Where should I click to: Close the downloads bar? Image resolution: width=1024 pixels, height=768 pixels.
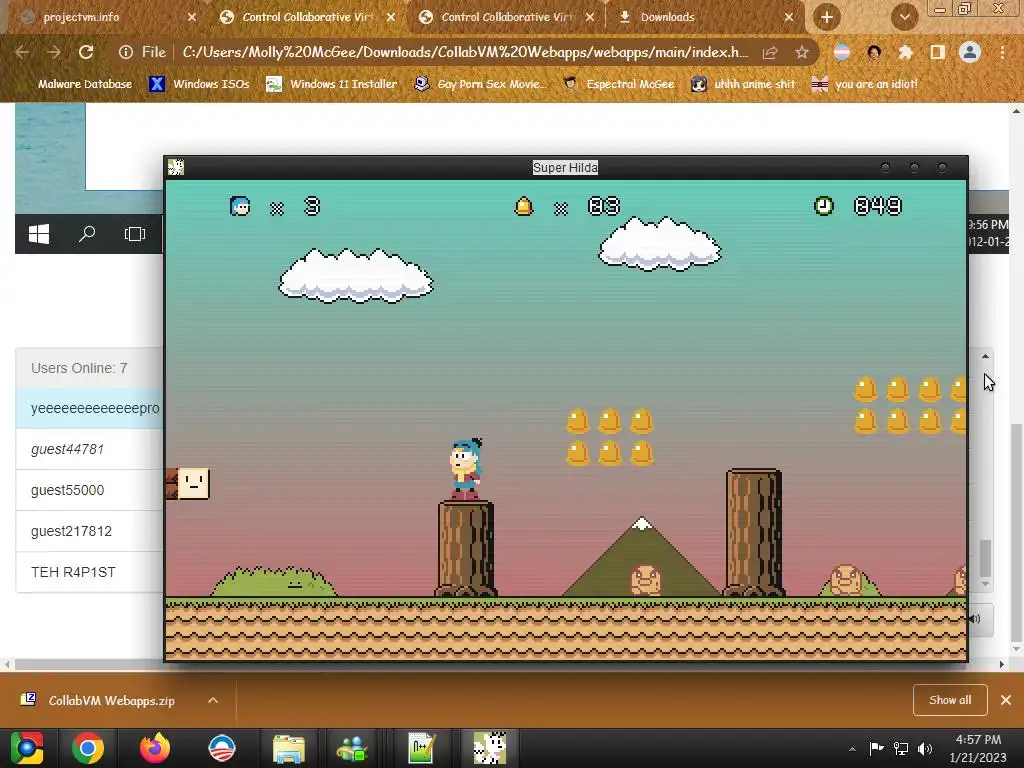click(1006, 700)
